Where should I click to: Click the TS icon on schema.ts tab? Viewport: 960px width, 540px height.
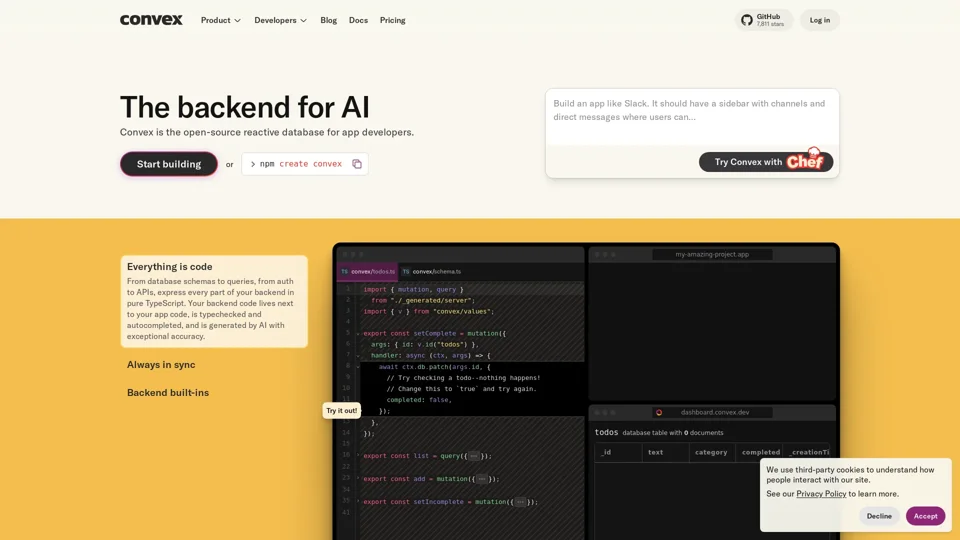pos(406,271)
